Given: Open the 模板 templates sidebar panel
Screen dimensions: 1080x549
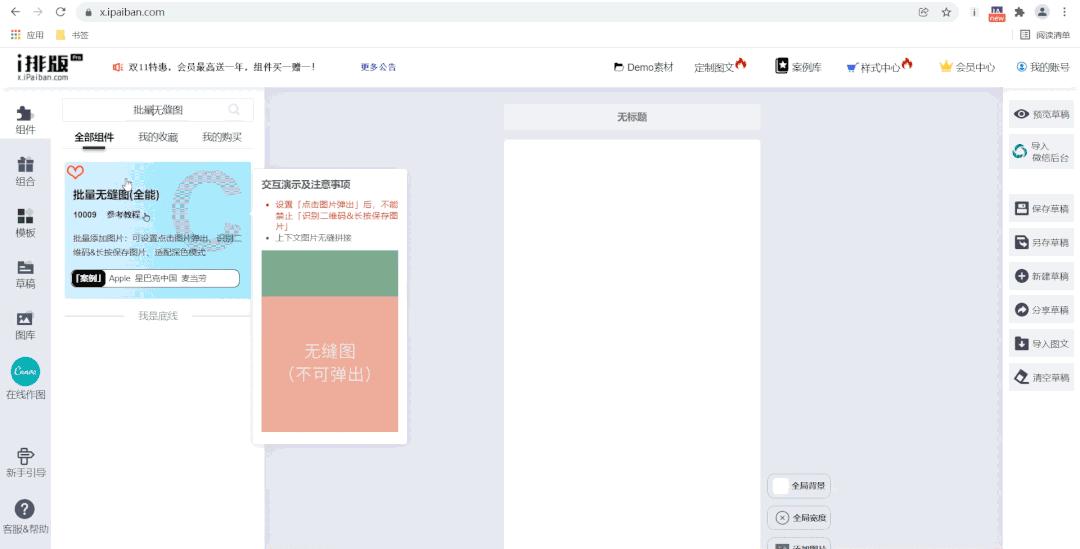Looking at the screenshot, I should coord(25,222).
